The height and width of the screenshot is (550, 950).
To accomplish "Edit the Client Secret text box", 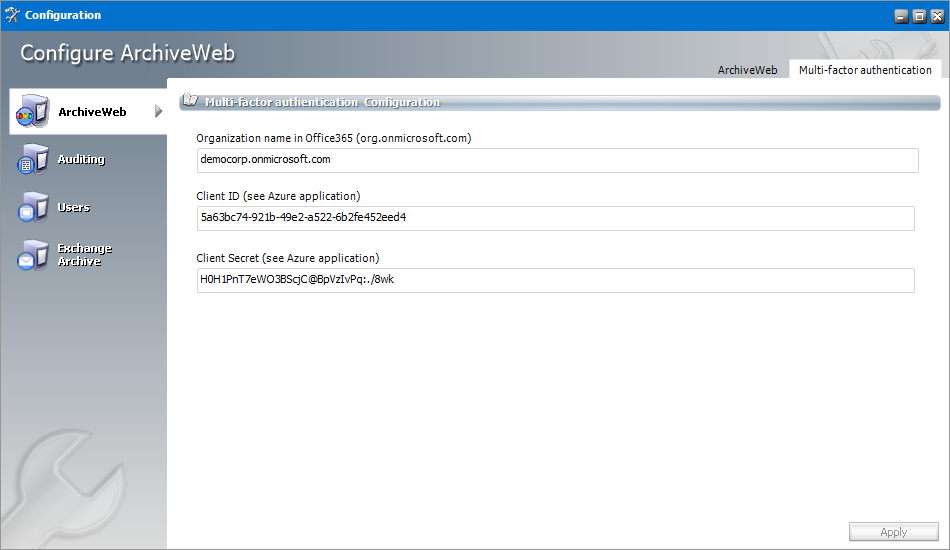I will click(x=555, y=280).
